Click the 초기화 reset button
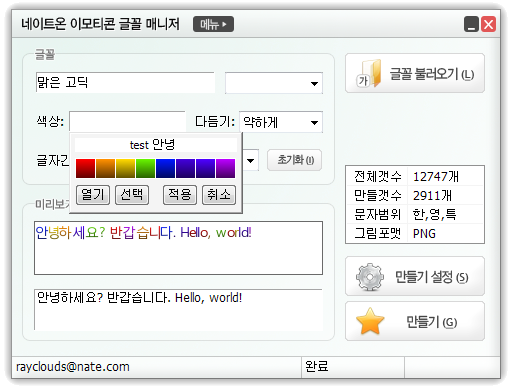The width and height of the screenshot is (511, 388). tap(294, 160)
